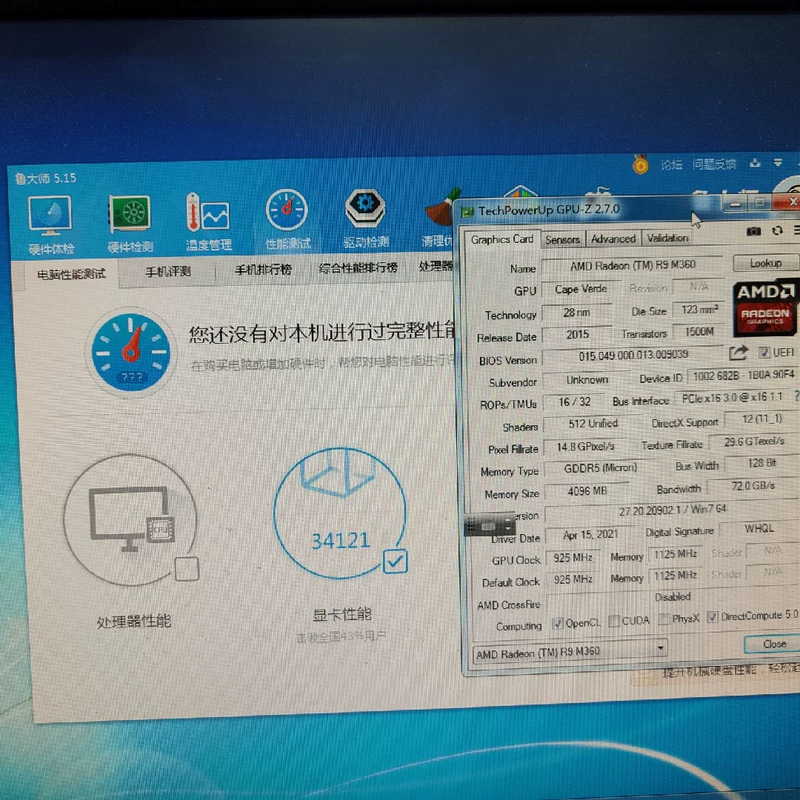Toggle the DirectCompute 5.0 checkbox

click(x=712, y=617)
